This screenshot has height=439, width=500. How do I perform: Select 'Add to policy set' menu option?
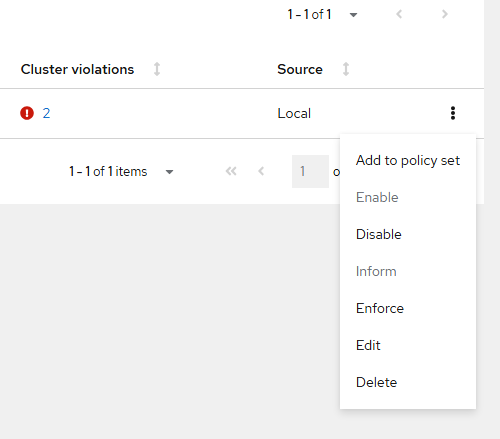[408, 161]
